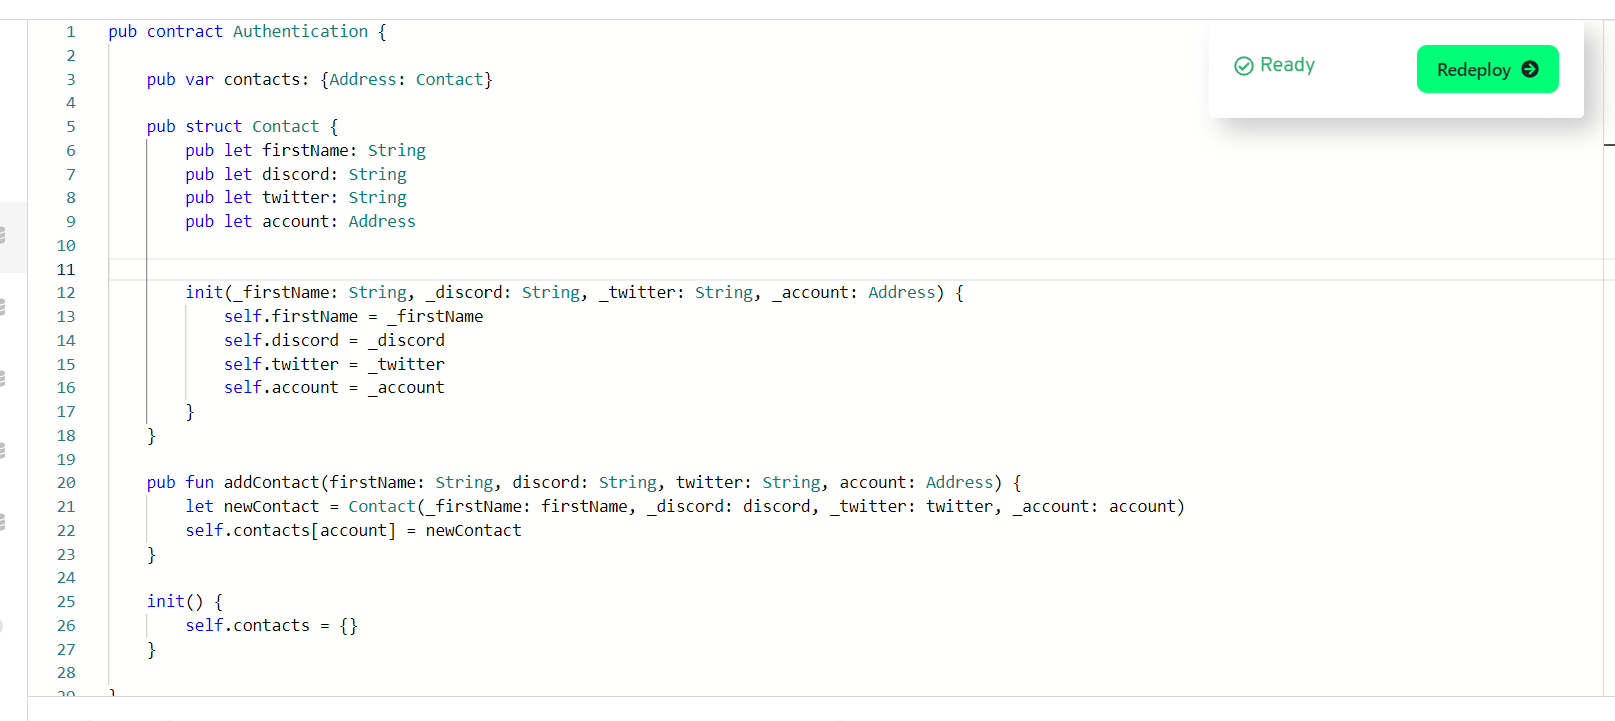The height and width of the screenshot is (721, 1615).
Task: Click the struct init(_firstName: String...) line
Action: [574, 293]
